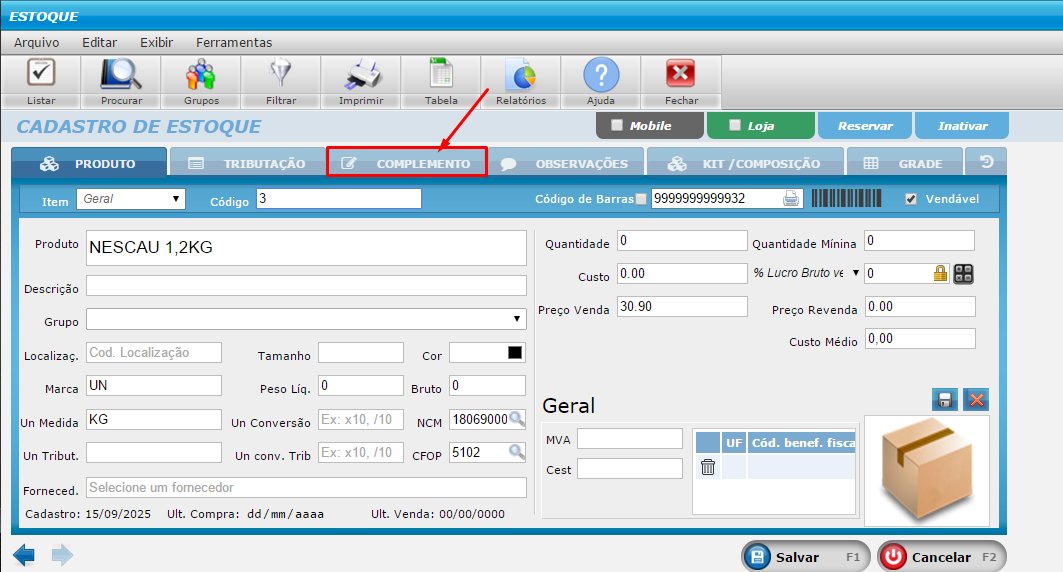Open the Item Geral dropdown
Viewport: 1063px width, 572px height.
[132, 199]
